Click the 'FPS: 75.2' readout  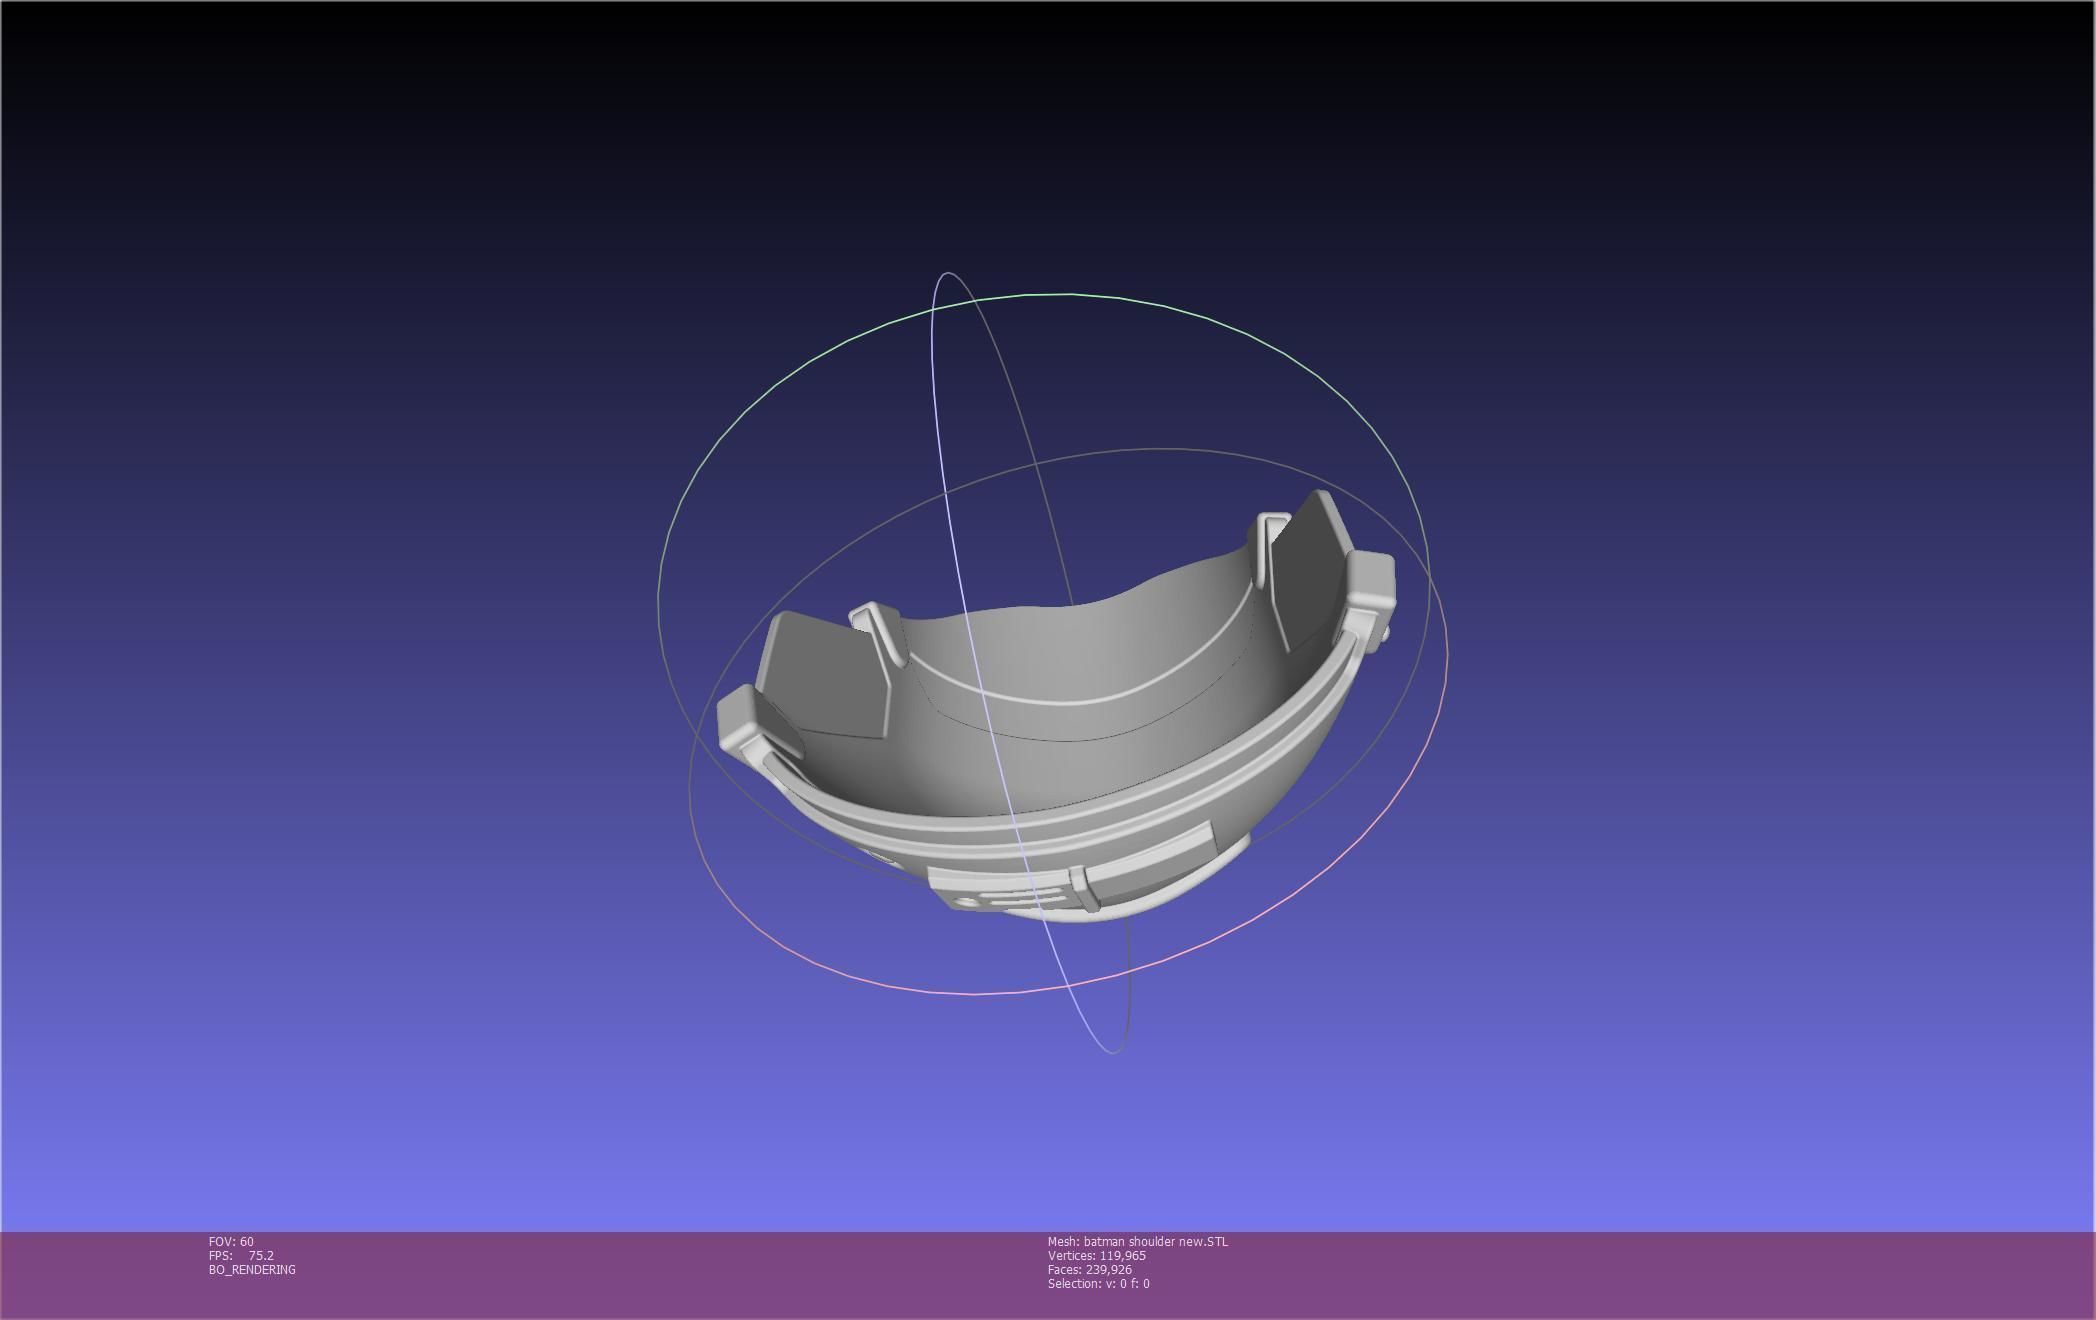click(241, 1256)
